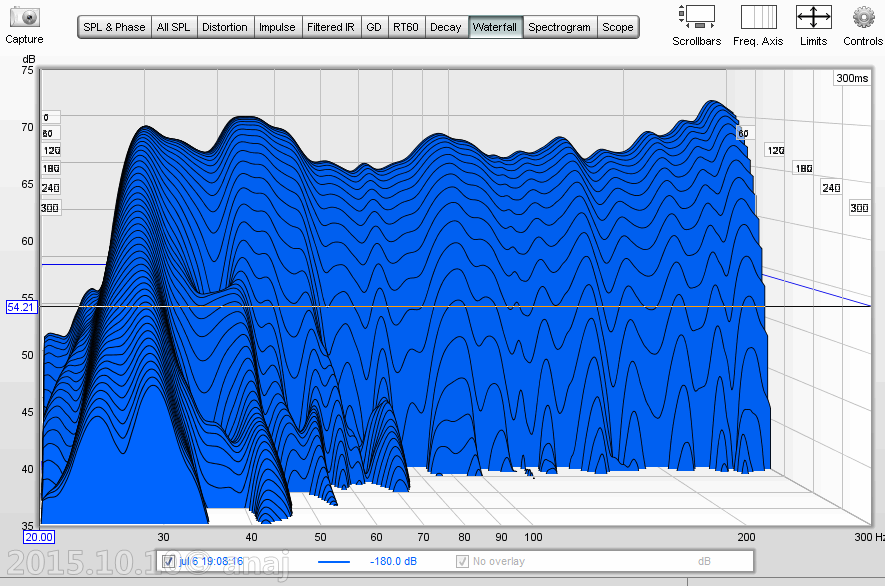
Task: Switch to the Scope tab
Action: pos(618,27)
